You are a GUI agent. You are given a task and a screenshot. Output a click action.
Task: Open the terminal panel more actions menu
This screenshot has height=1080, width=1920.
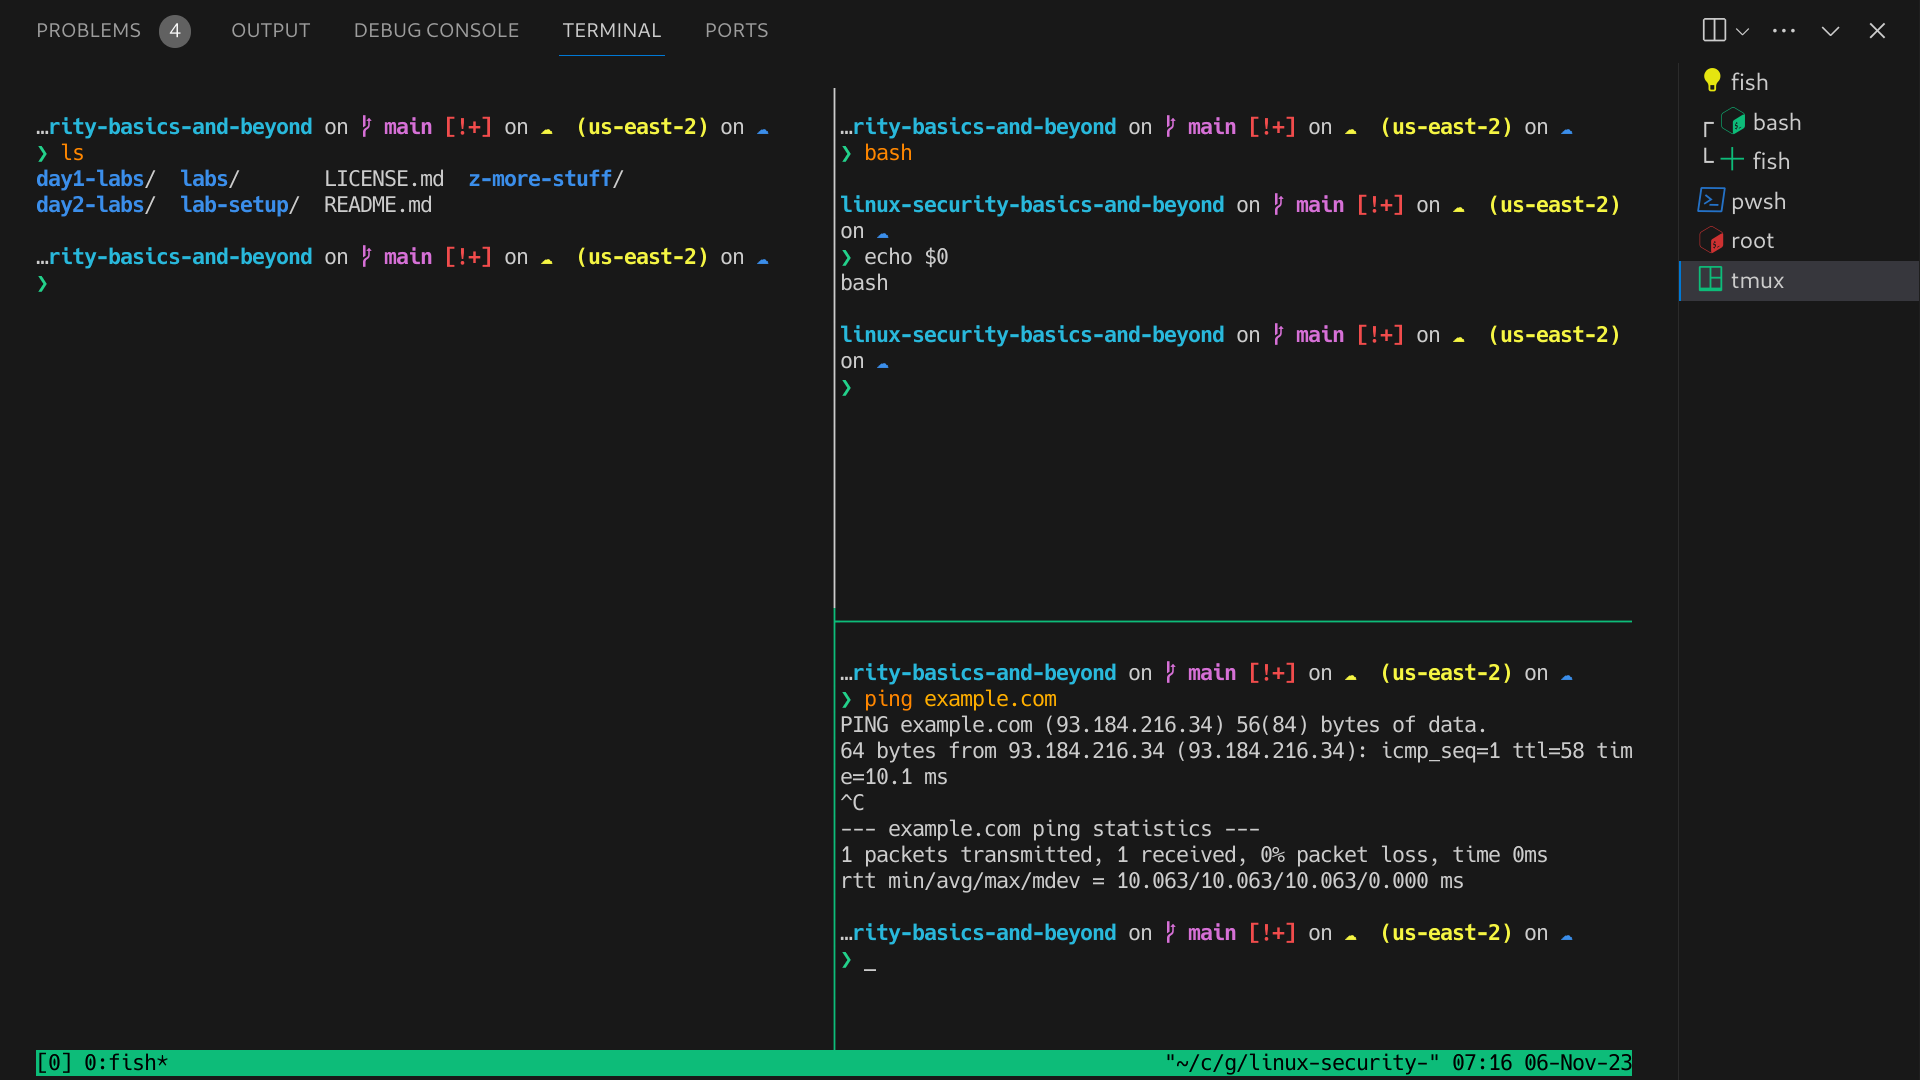[1783, 31]
